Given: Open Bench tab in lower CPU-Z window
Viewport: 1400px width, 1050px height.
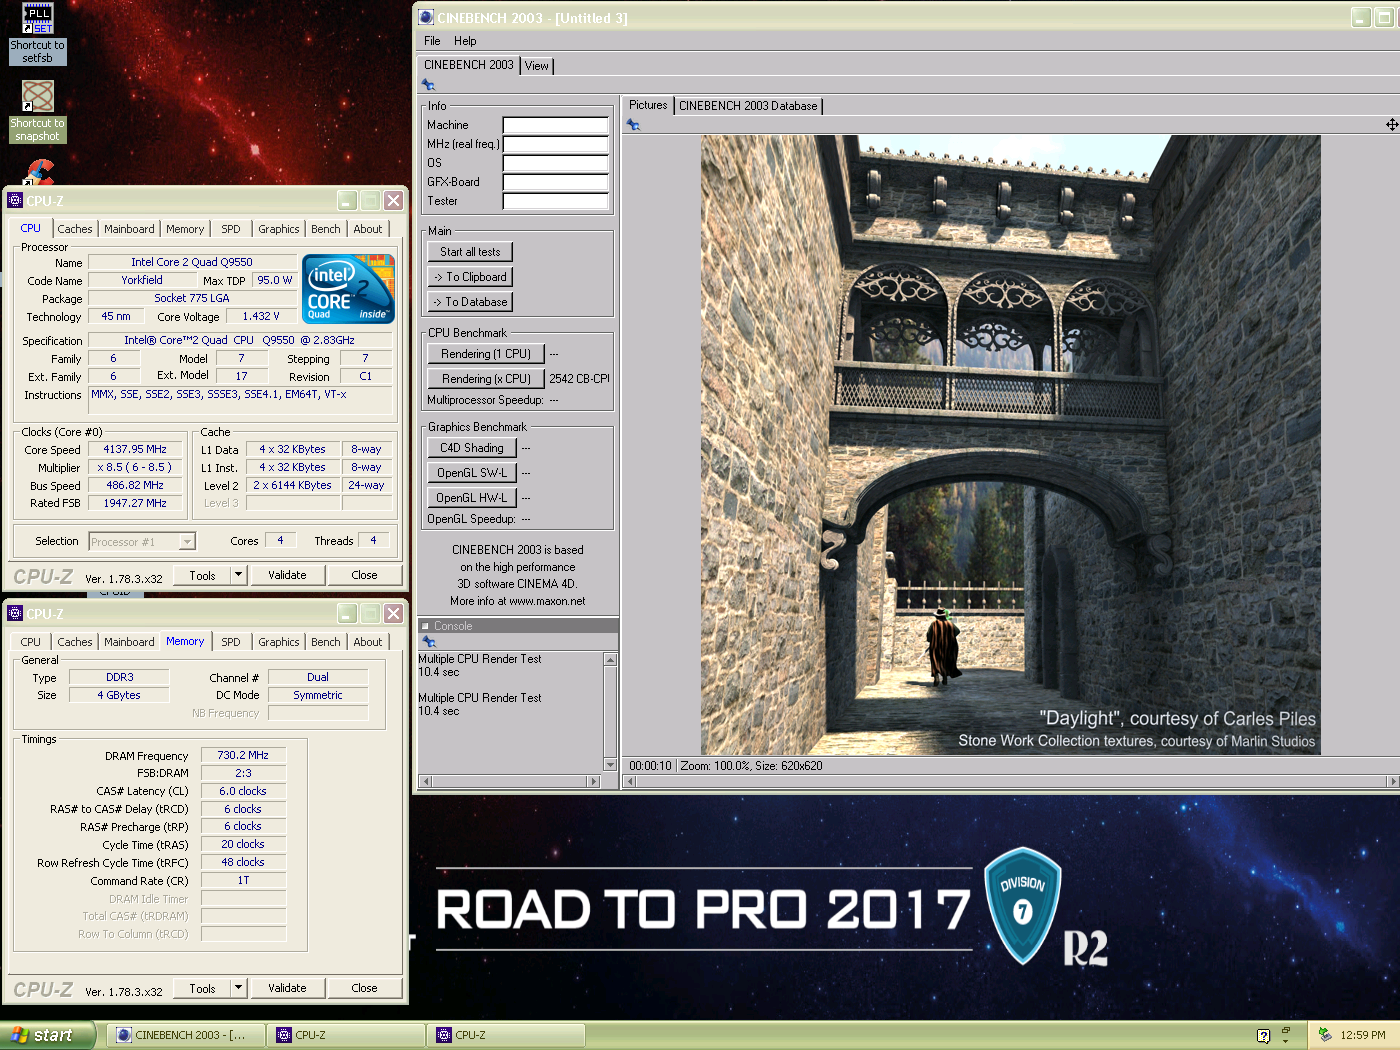Looking at the screenshot, I should [326, 642].
